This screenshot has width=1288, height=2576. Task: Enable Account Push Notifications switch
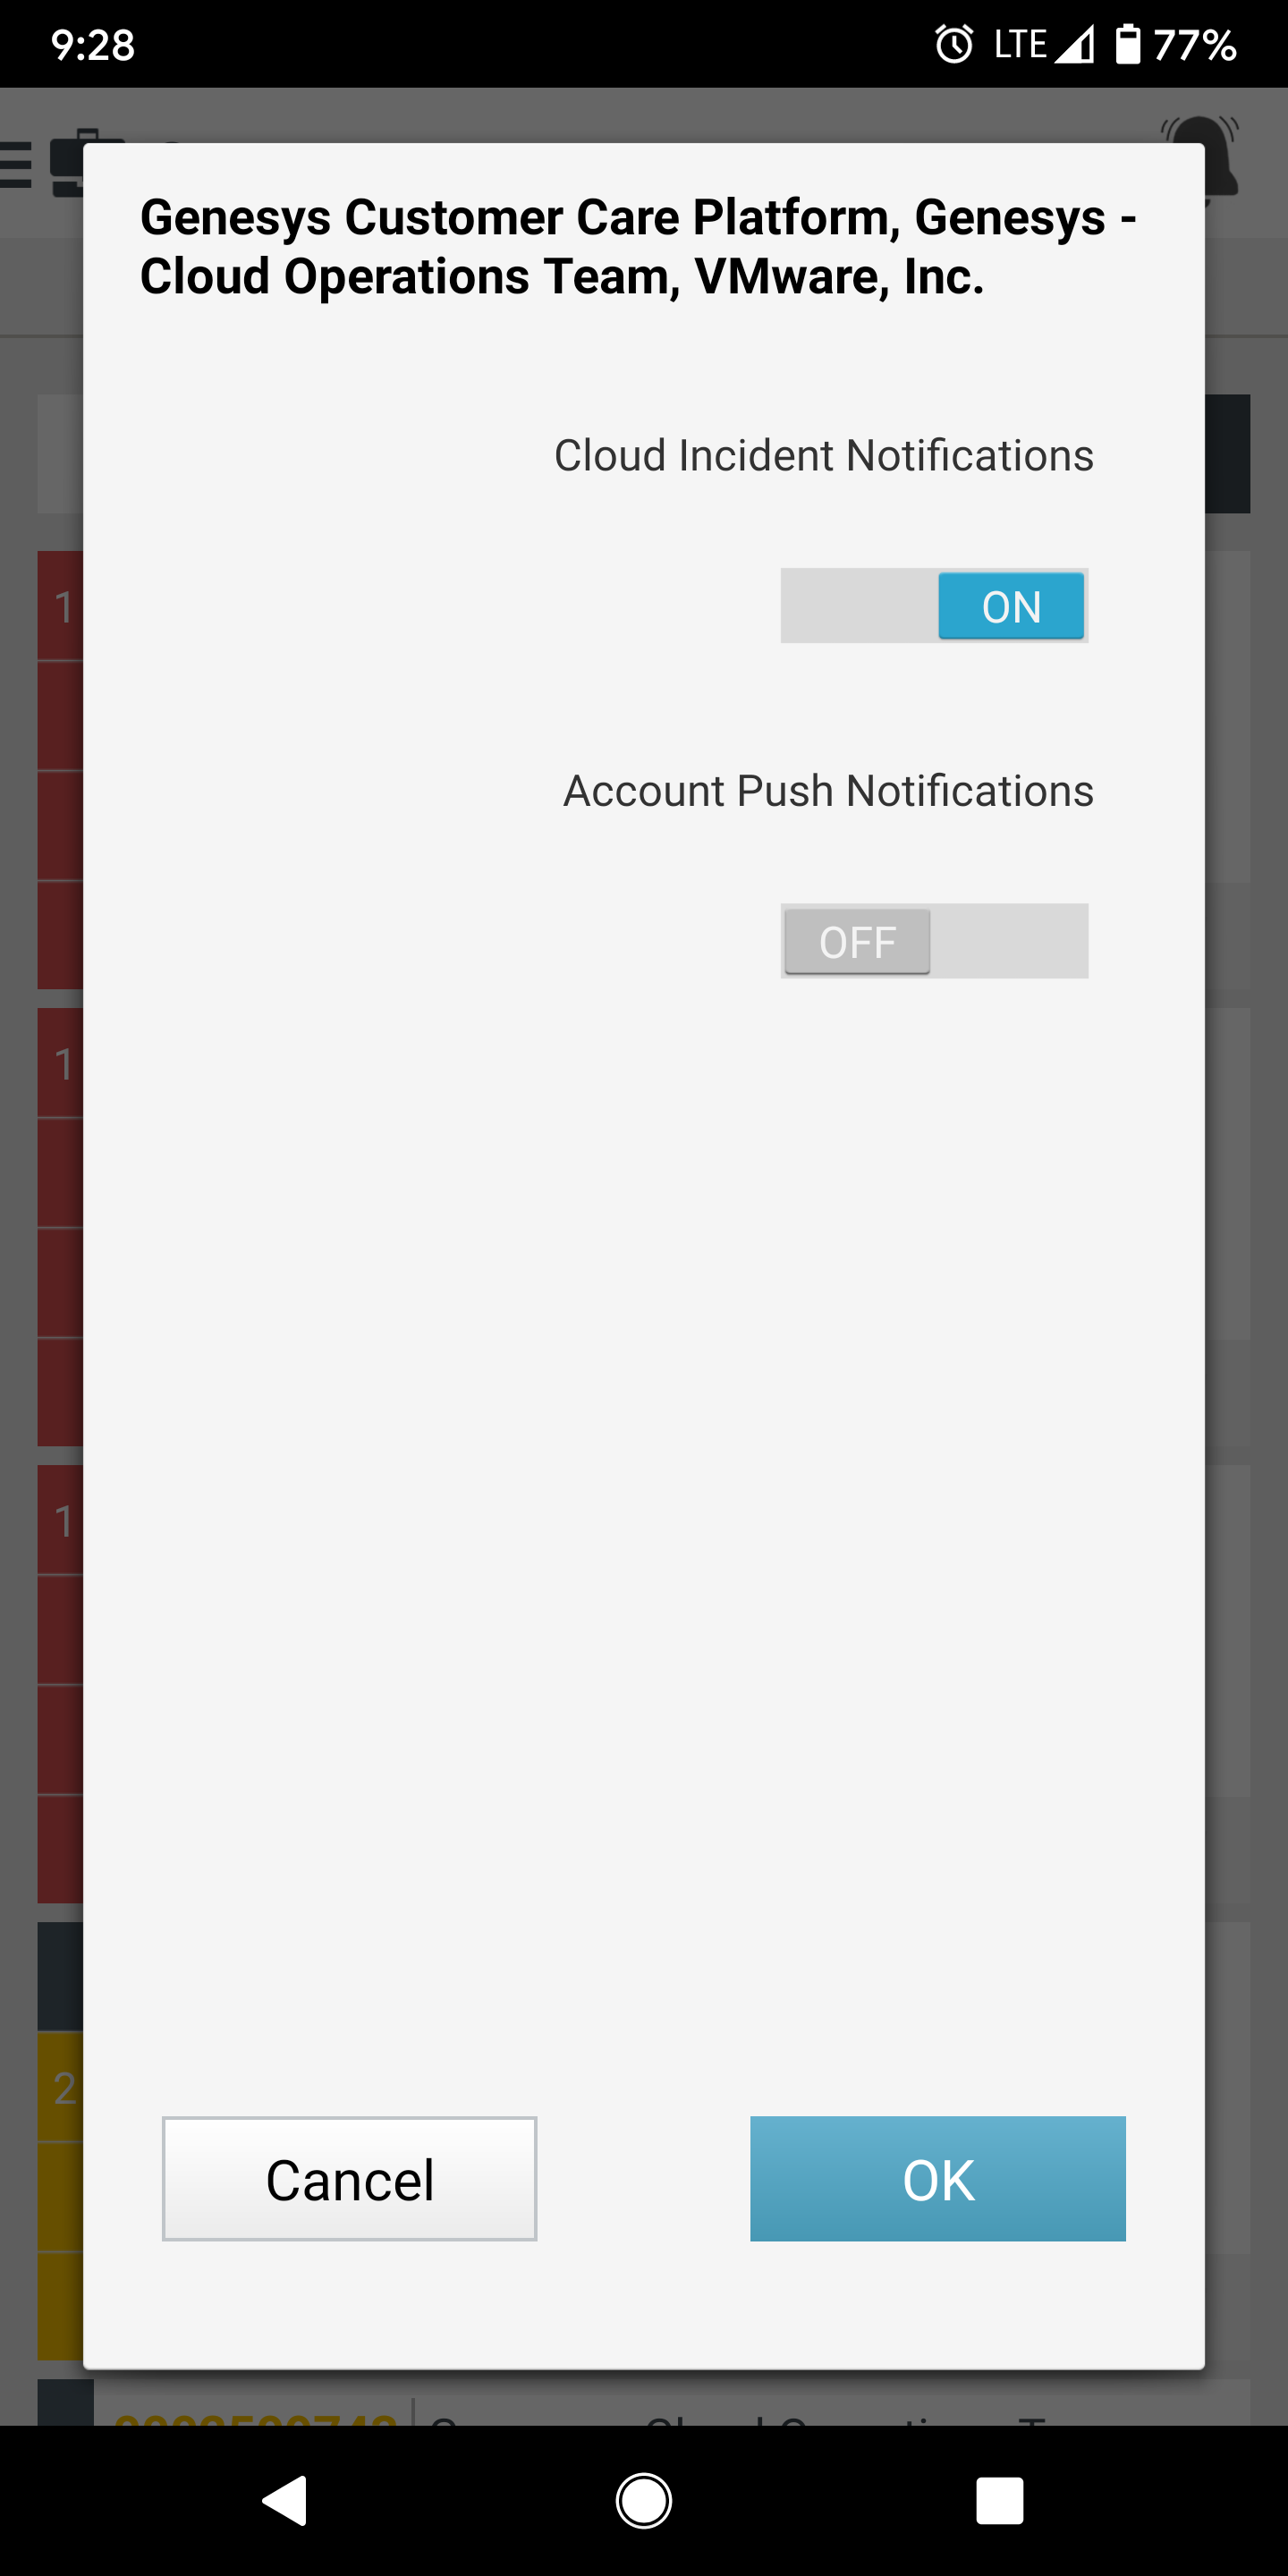pos(934,941)
